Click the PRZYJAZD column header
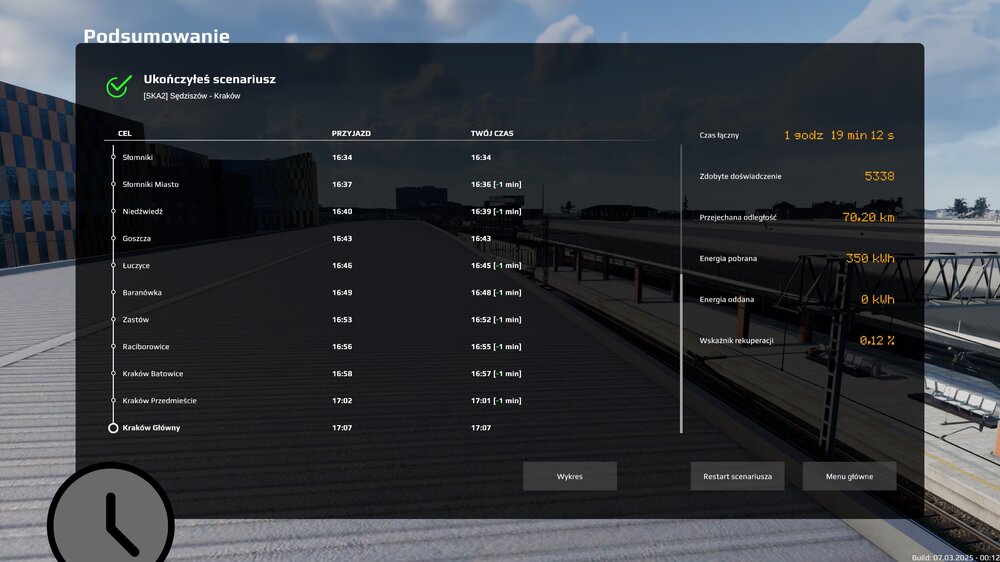Image resolution: width=1000 pixels, height=562 pixels. 351,132
